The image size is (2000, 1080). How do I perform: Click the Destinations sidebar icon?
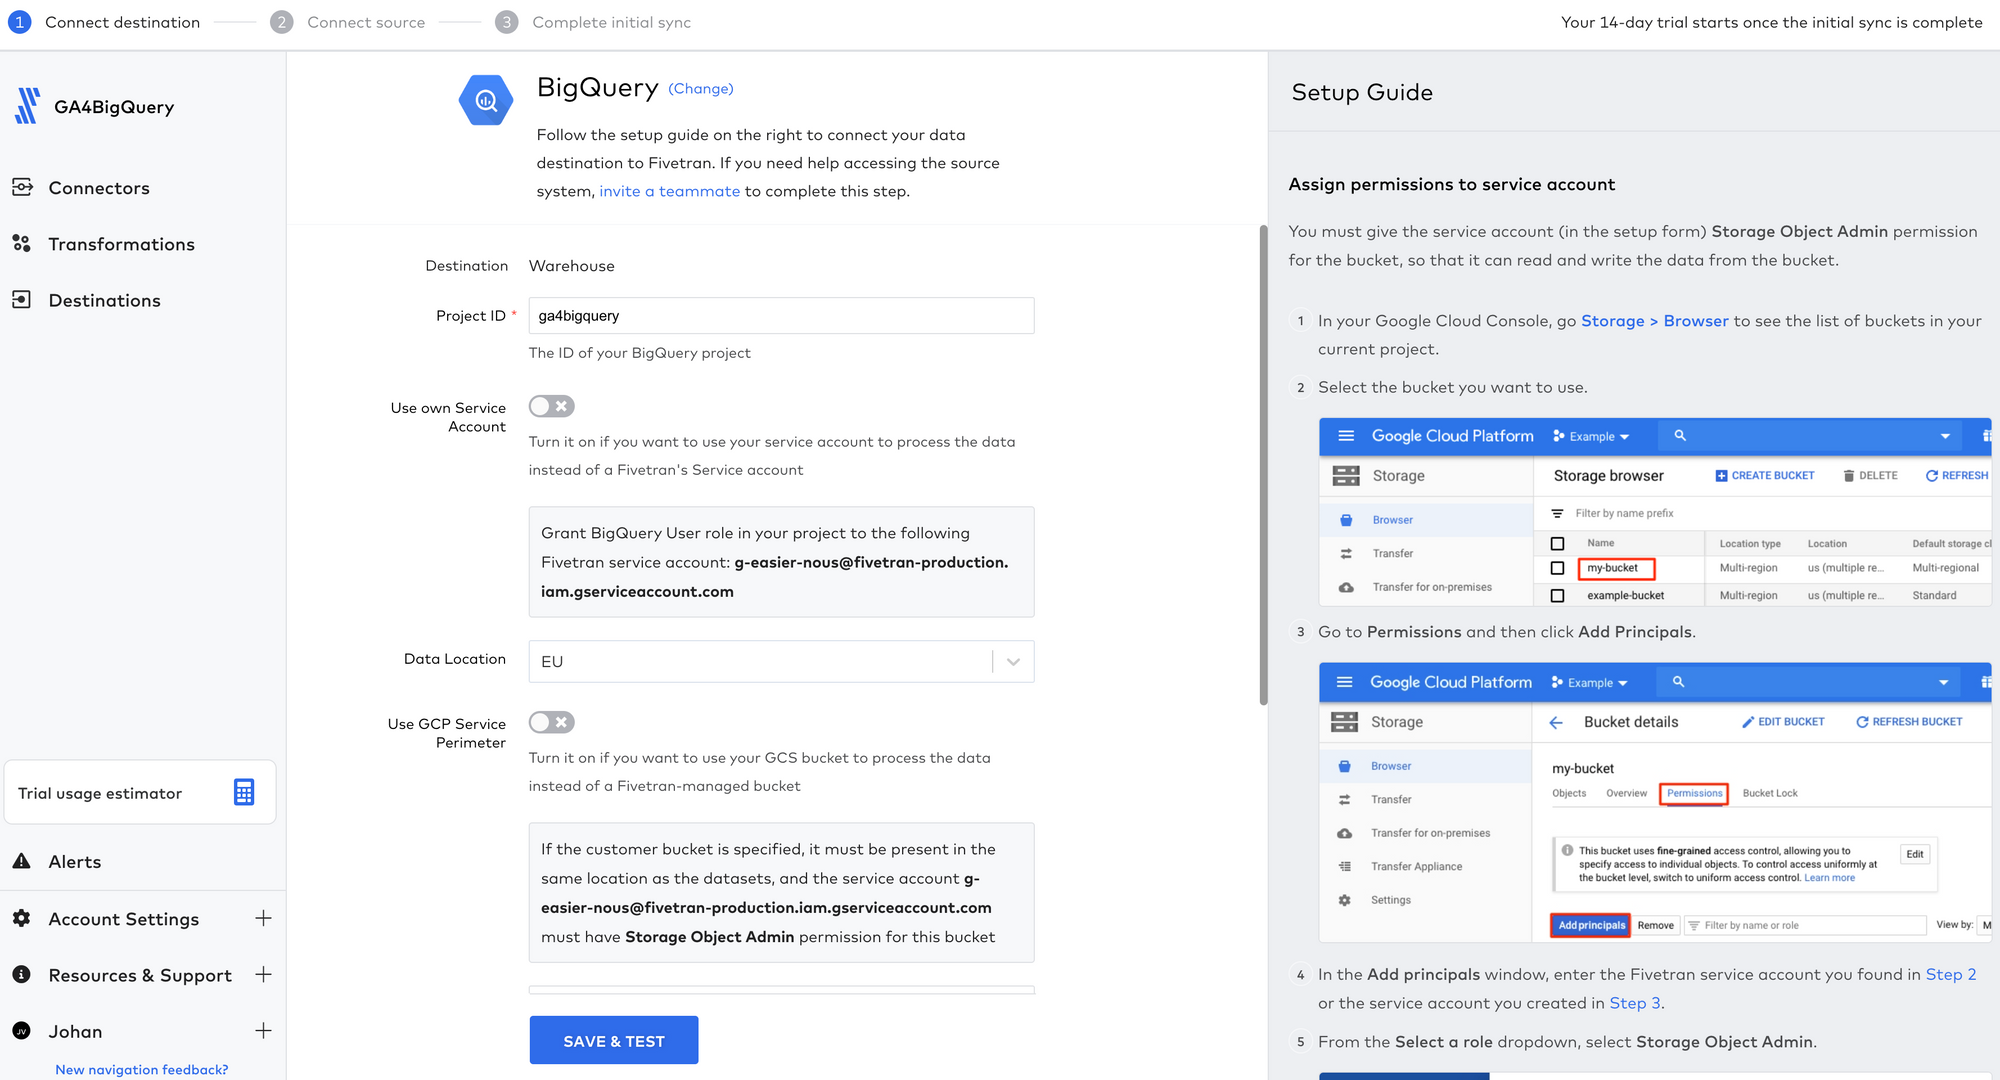[22, 300]
